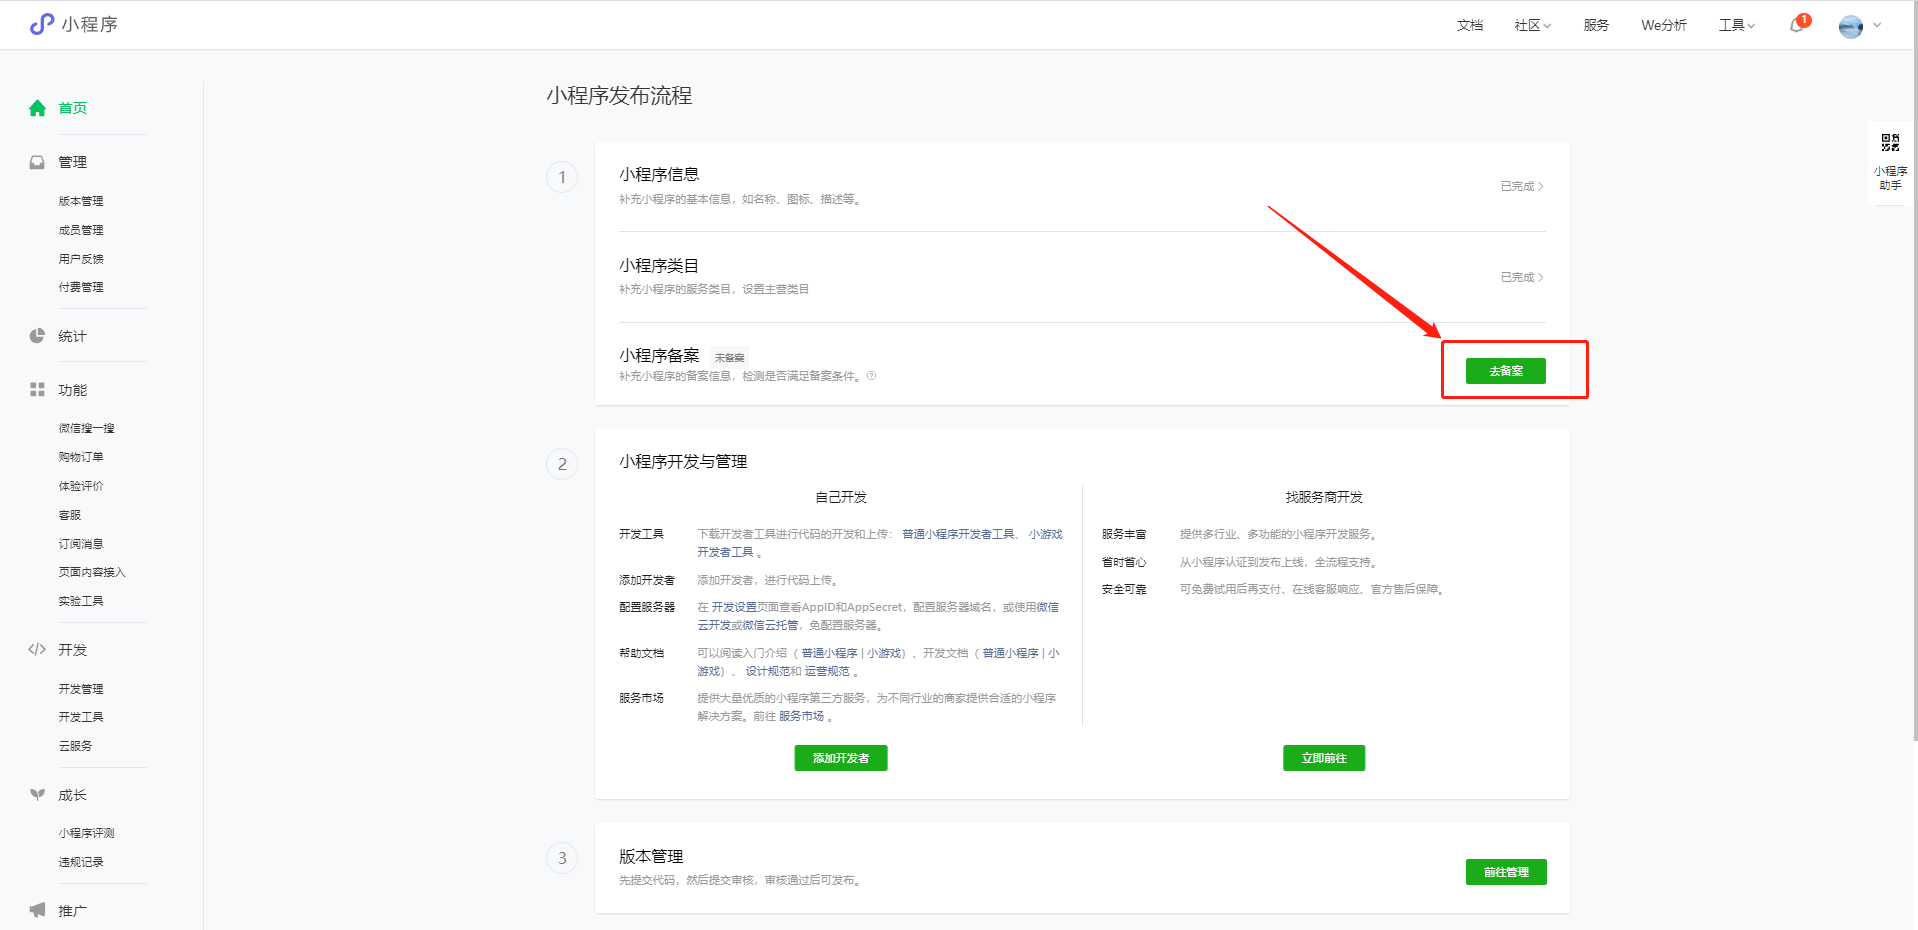Open the user avatar account menu
Screen dimensions: 1918x930
pyautogui.click(x=1851, y=26)
